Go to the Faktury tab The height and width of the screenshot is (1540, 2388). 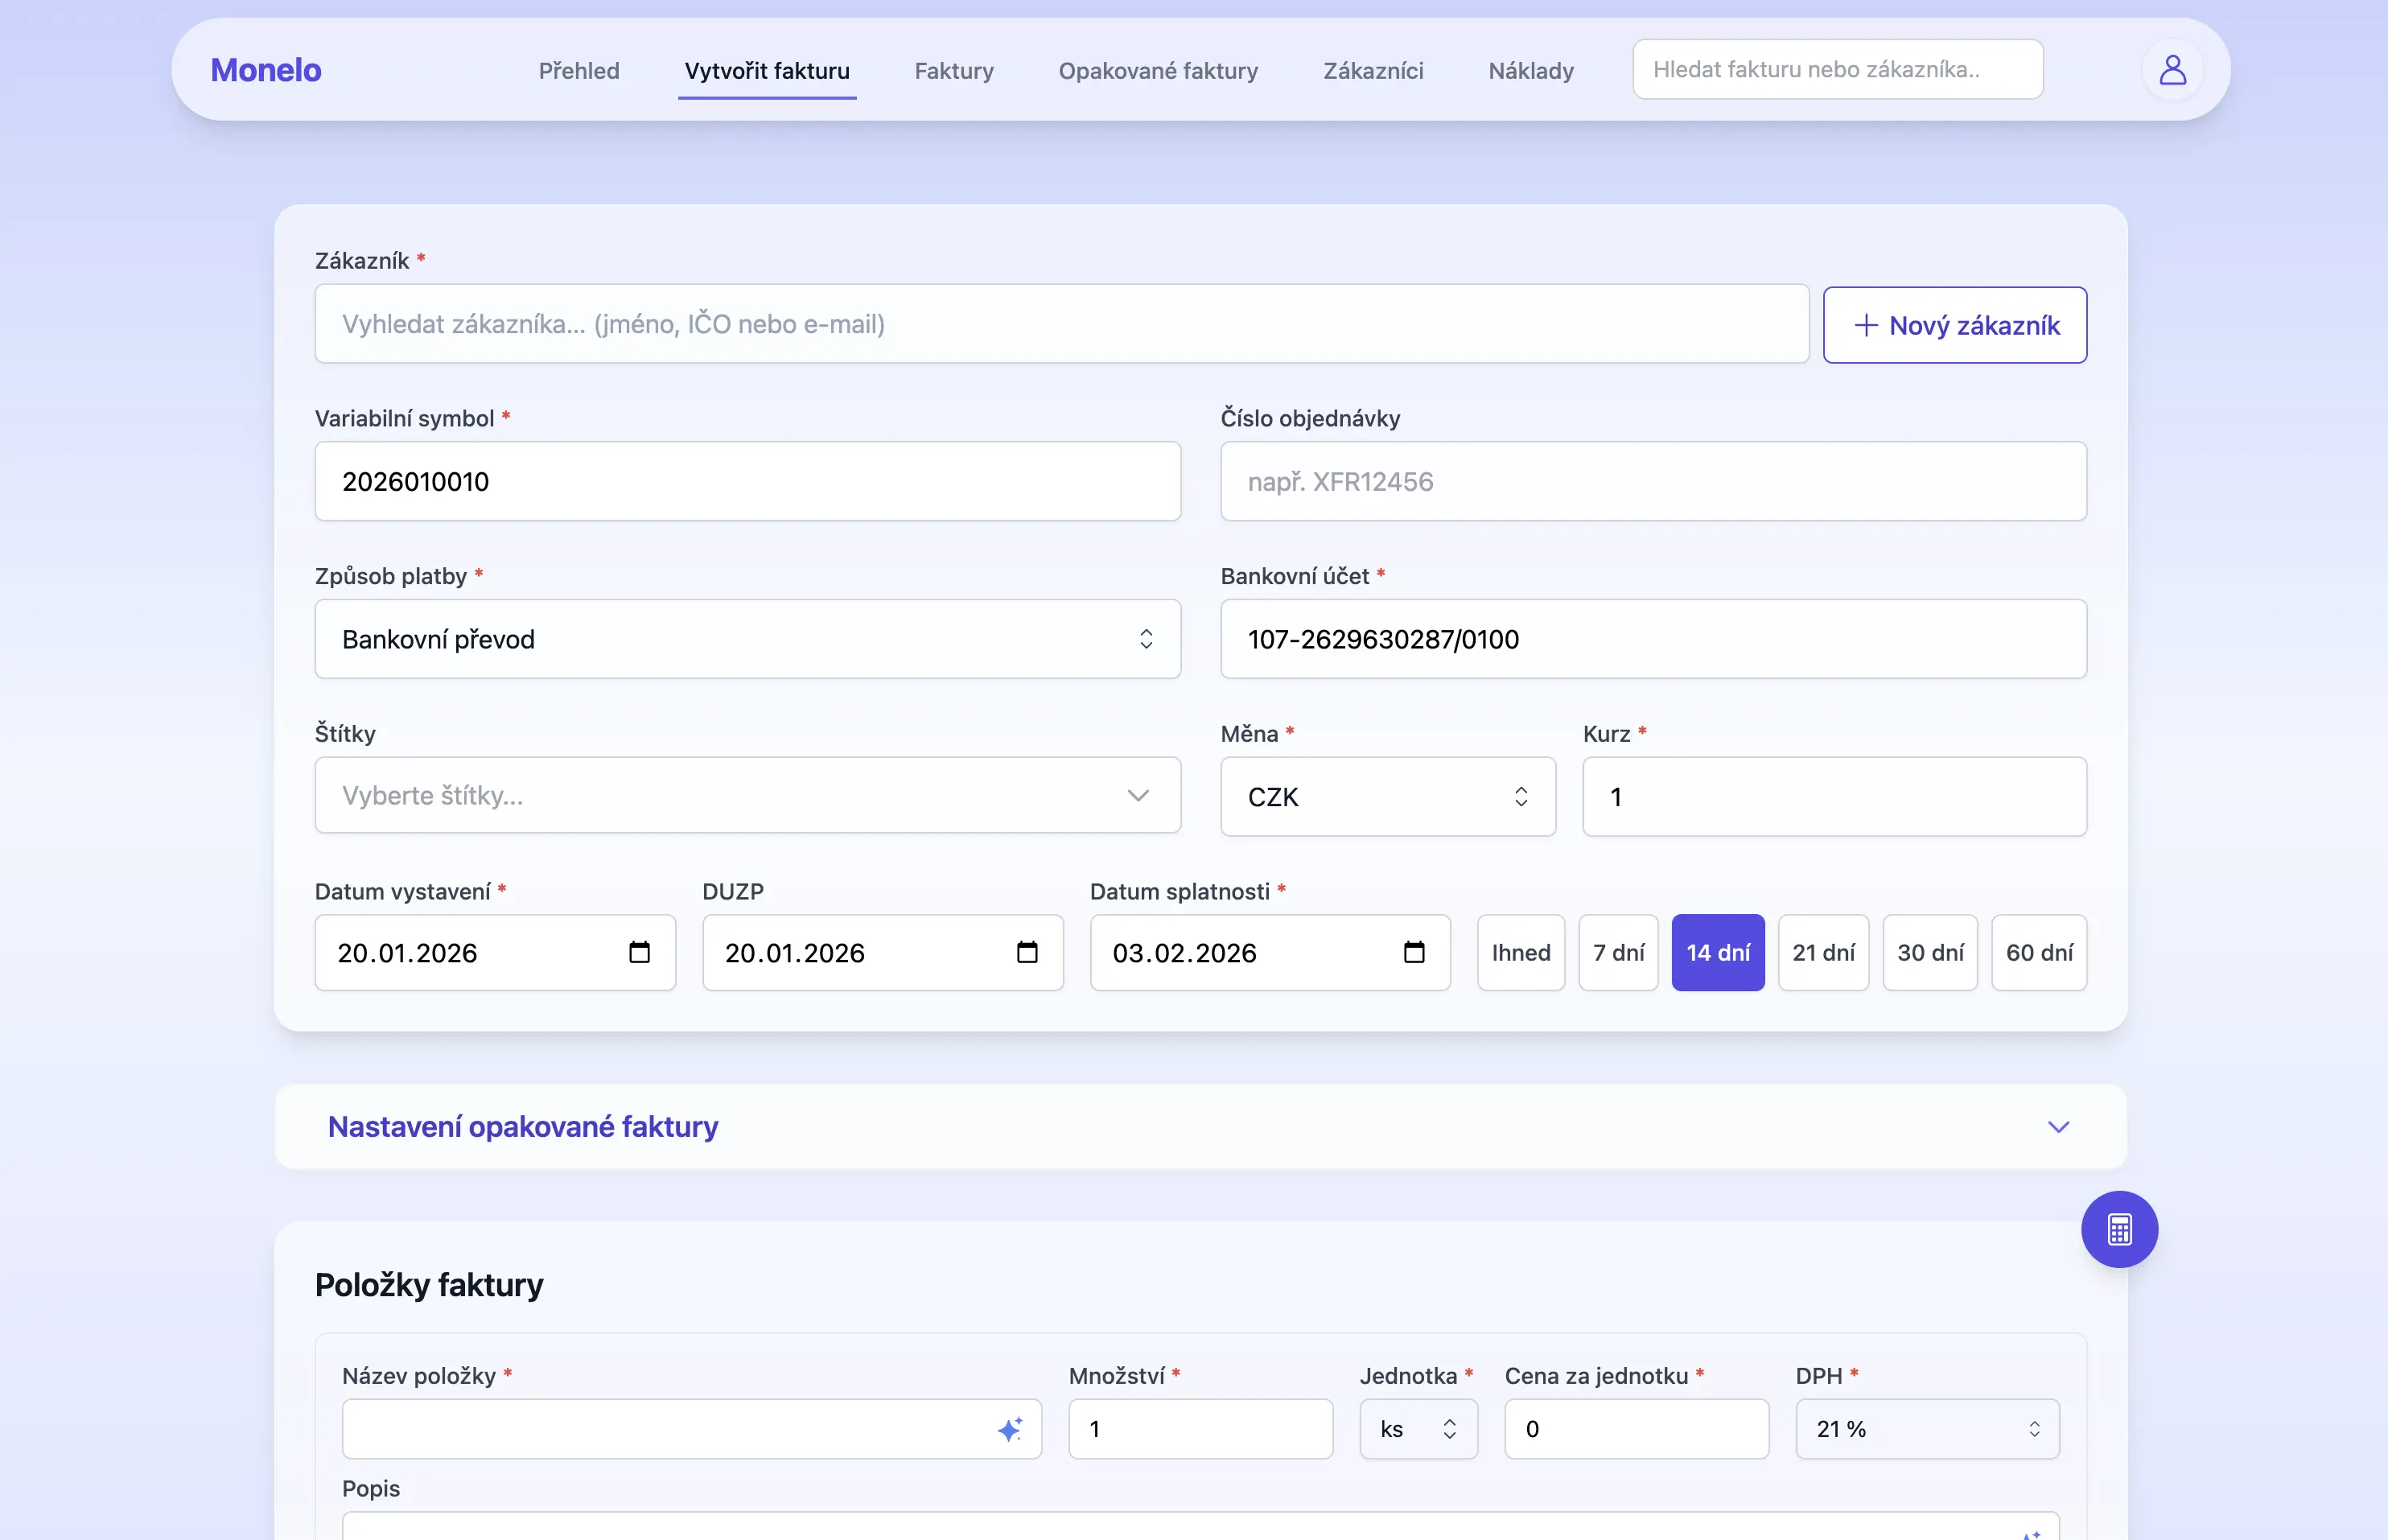coord(953,71)
